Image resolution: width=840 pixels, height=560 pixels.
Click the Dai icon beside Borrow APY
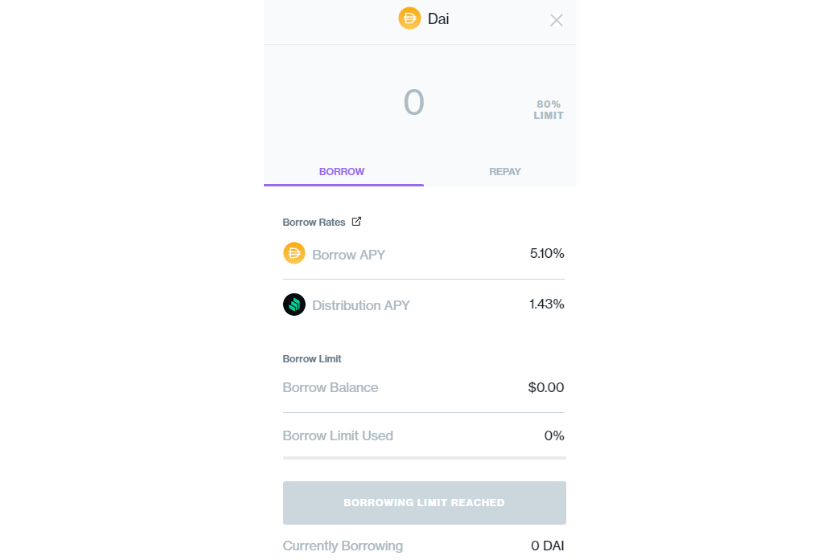point(294,253)
